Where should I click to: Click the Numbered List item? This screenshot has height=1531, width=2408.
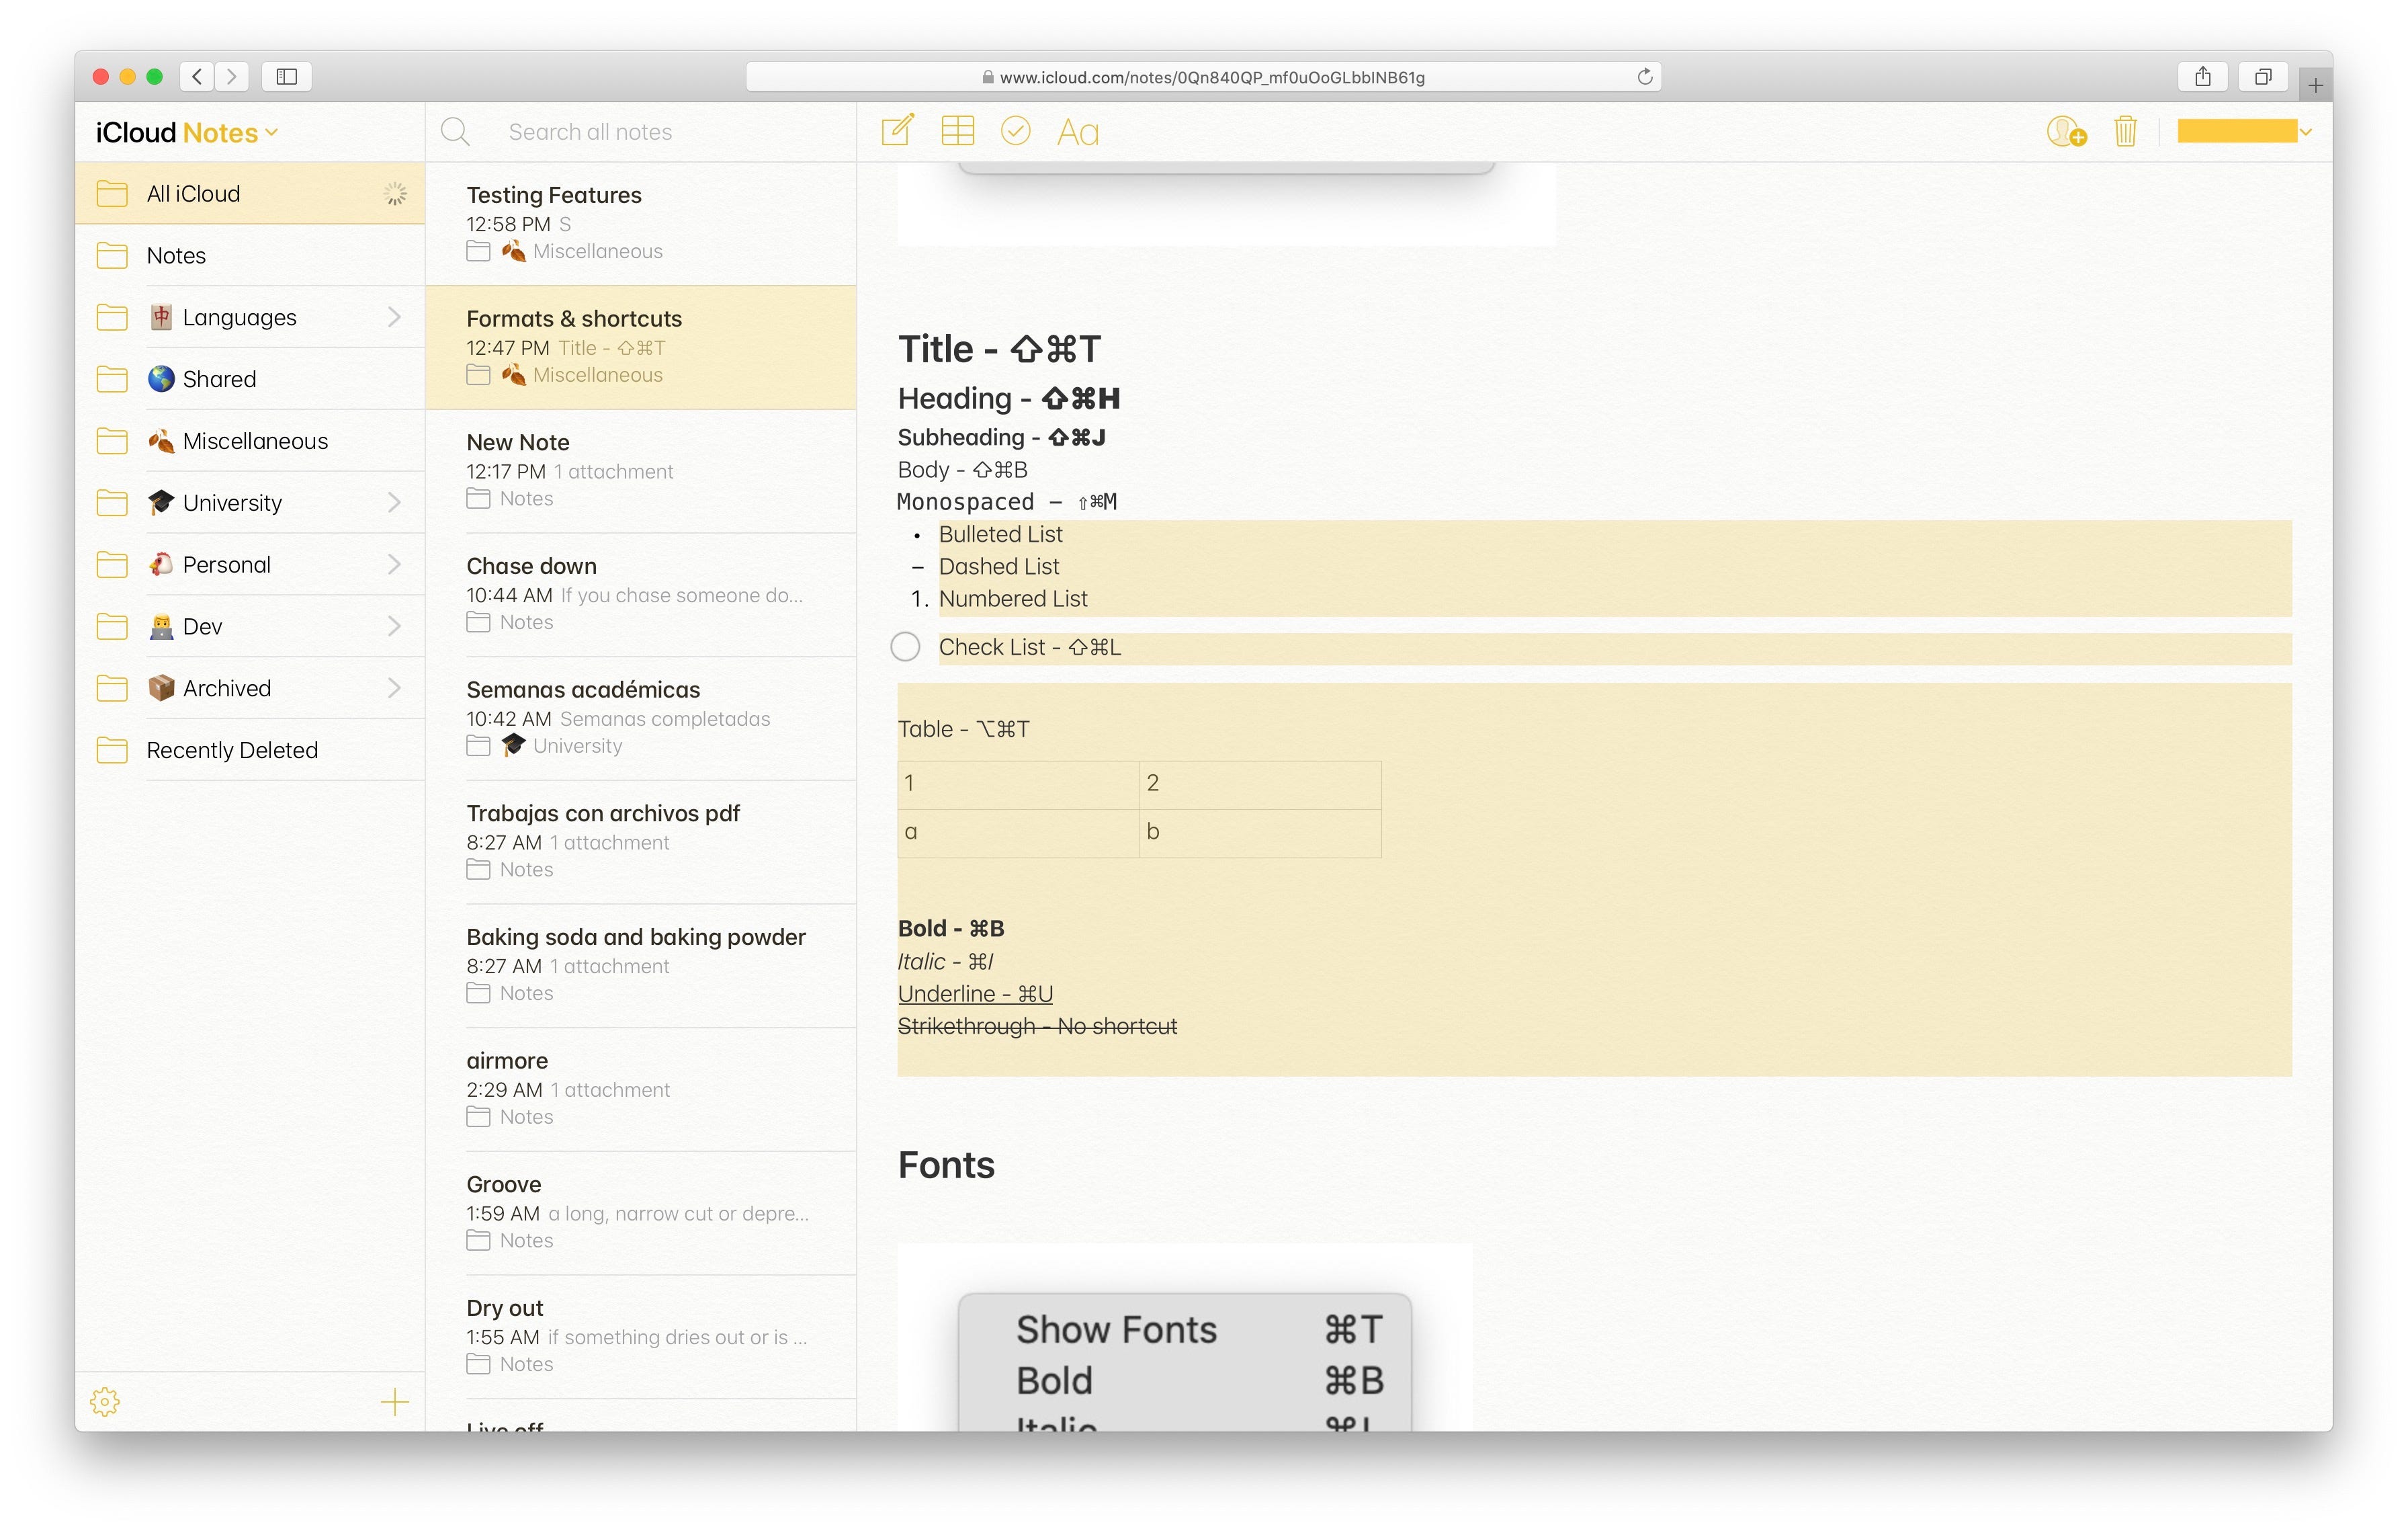point(1012,598)
